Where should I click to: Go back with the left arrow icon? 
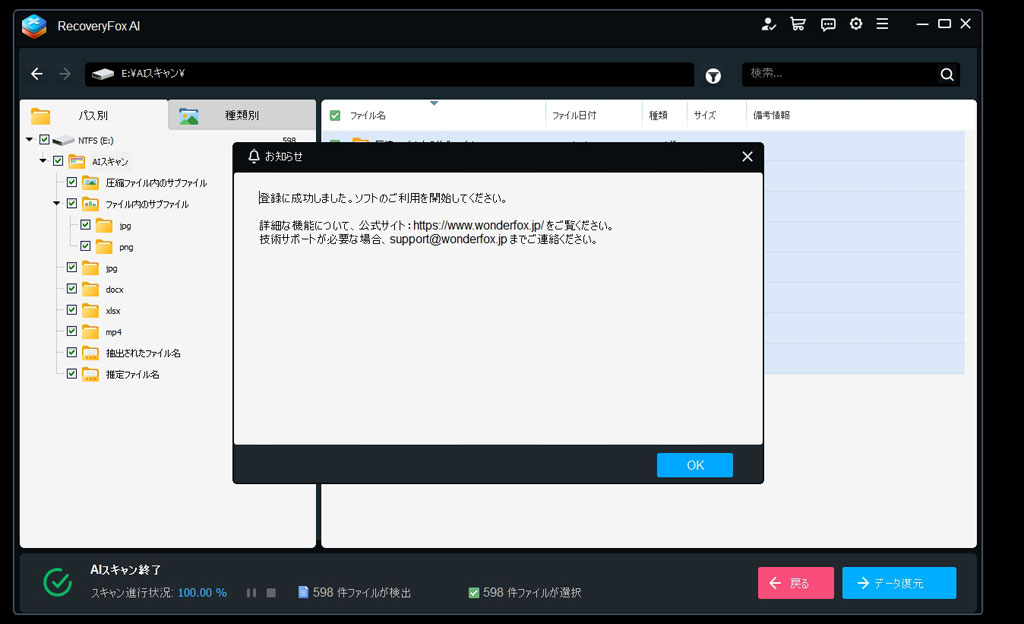pos(37,74)
